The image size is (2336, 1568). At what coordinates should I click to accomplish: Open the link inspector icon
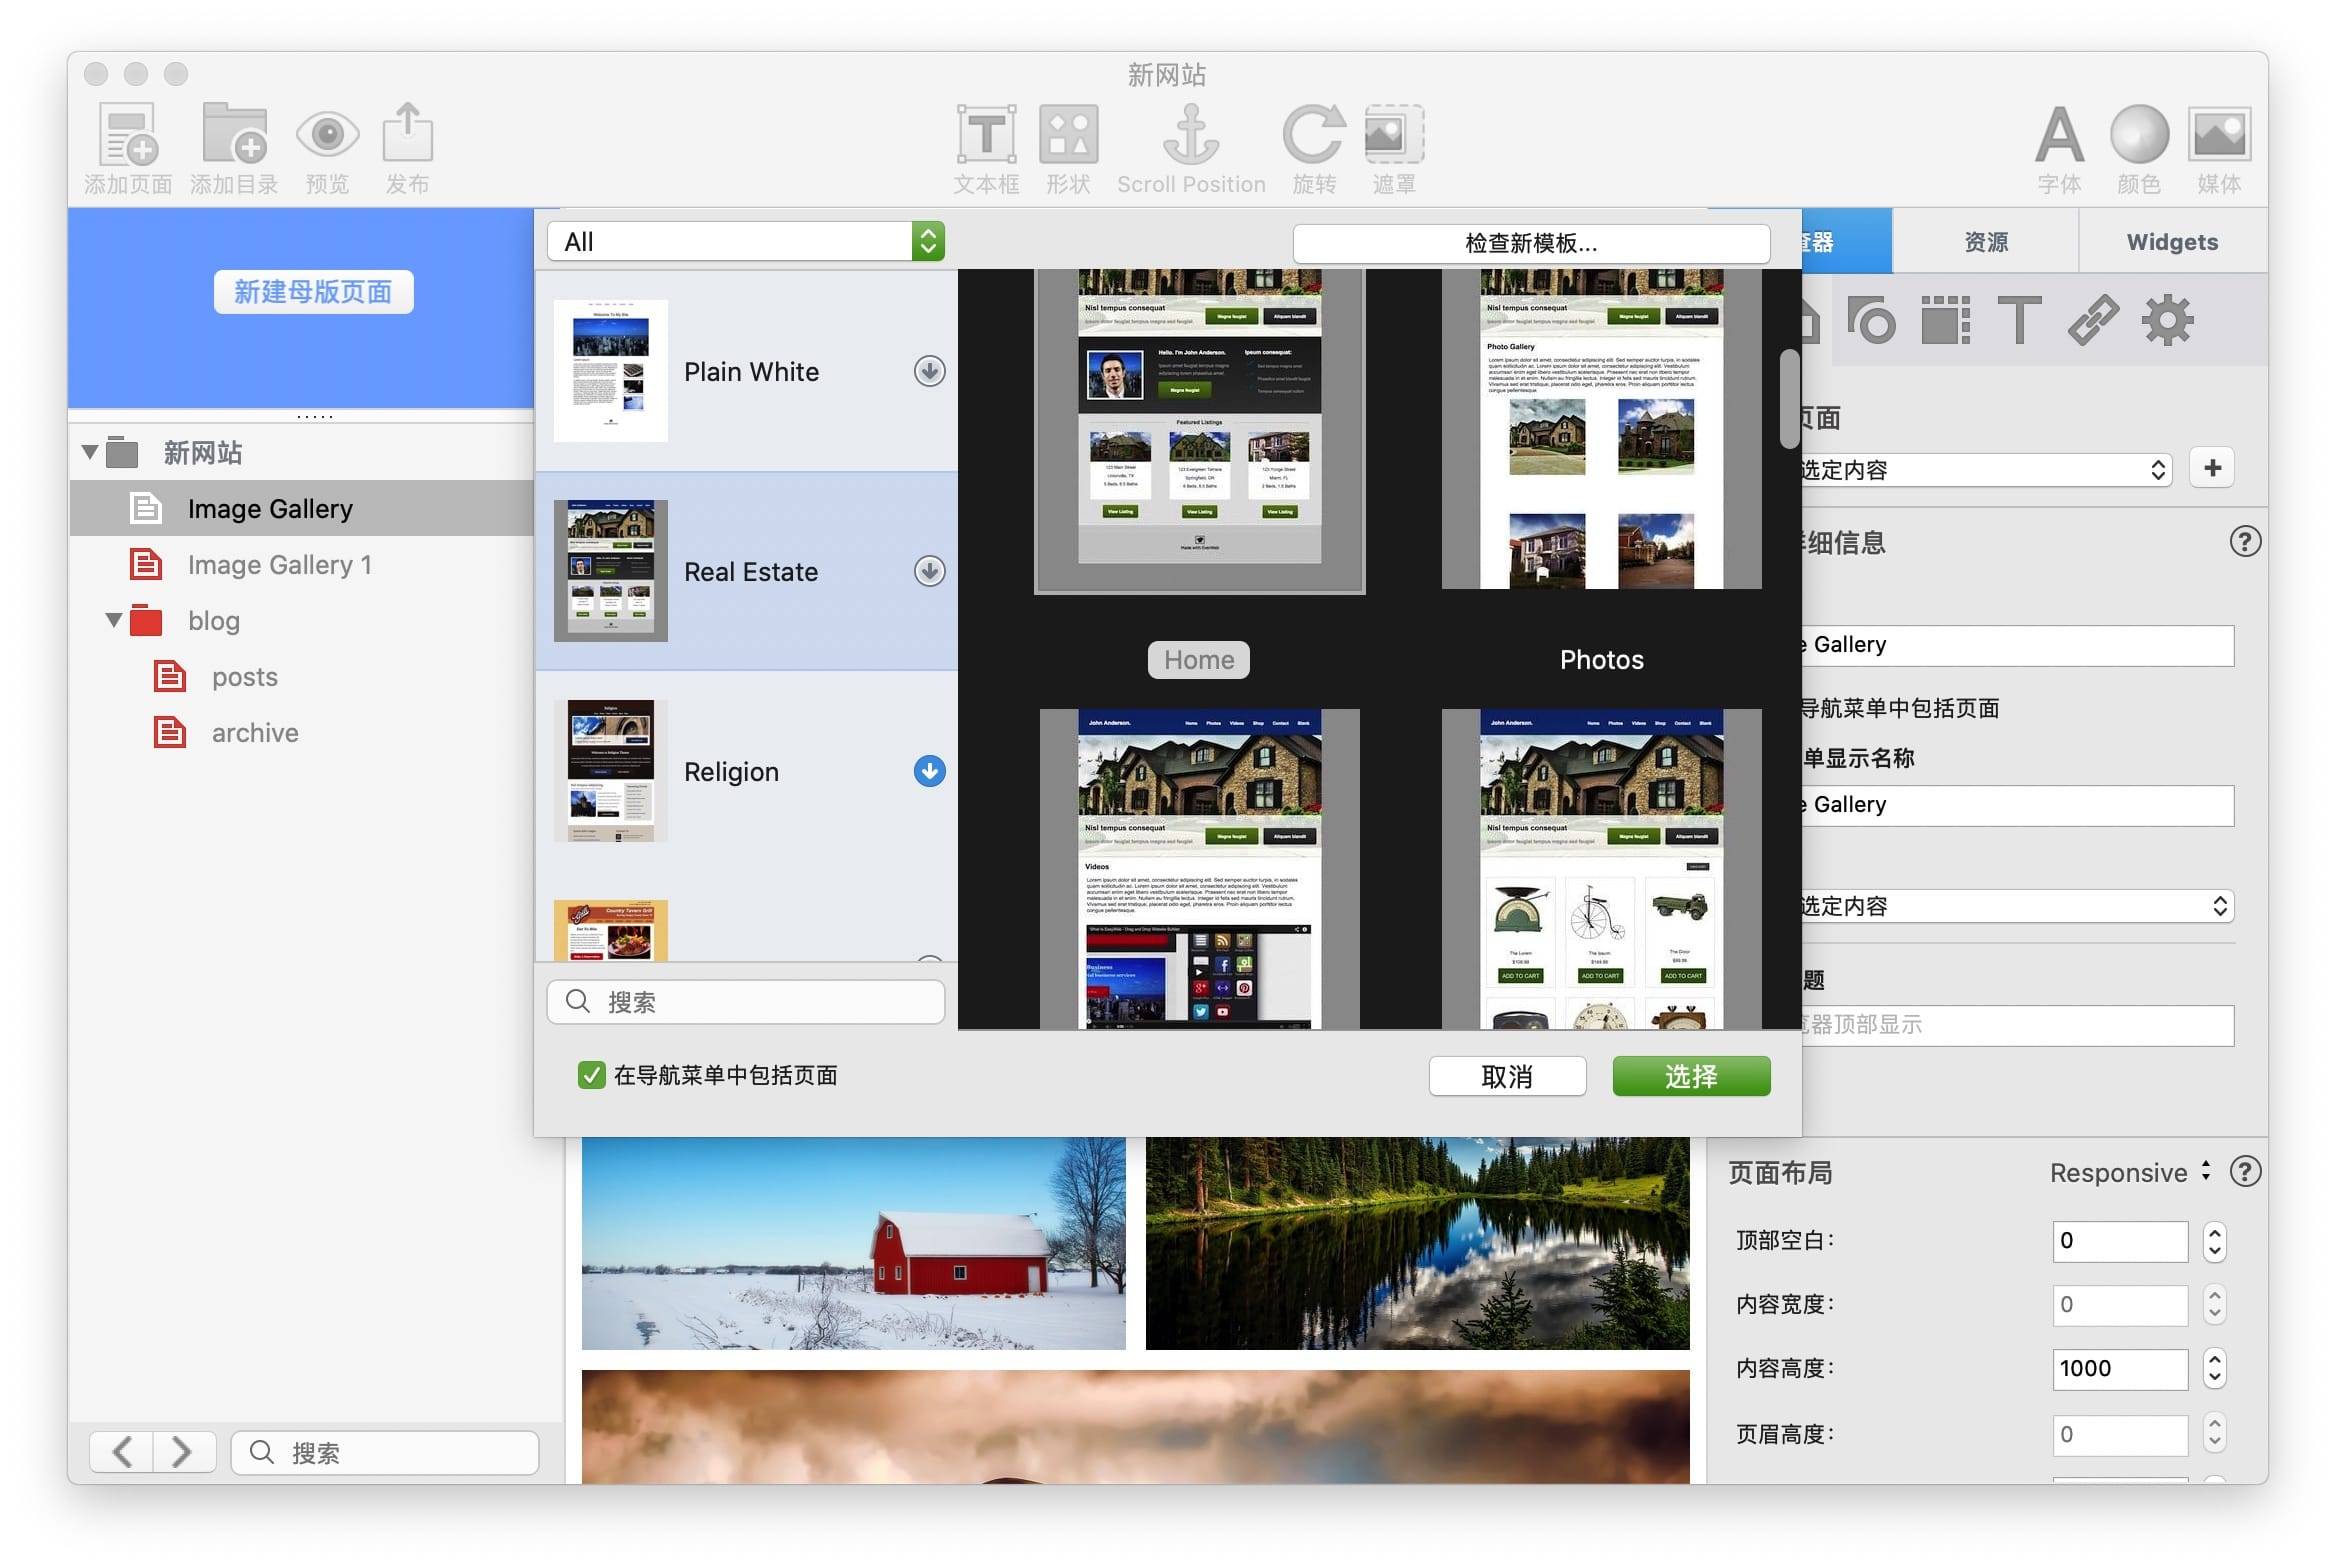pyautogui.click(x=2093, y=320)
